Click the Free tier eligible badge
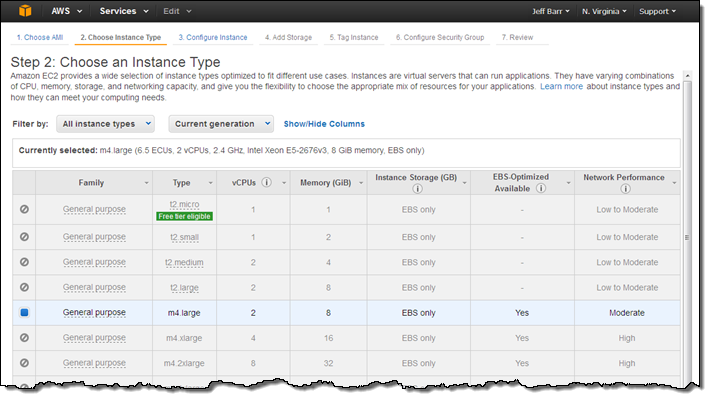The height and width of the screenshot is (399, 710). click(x=184, y=216)
